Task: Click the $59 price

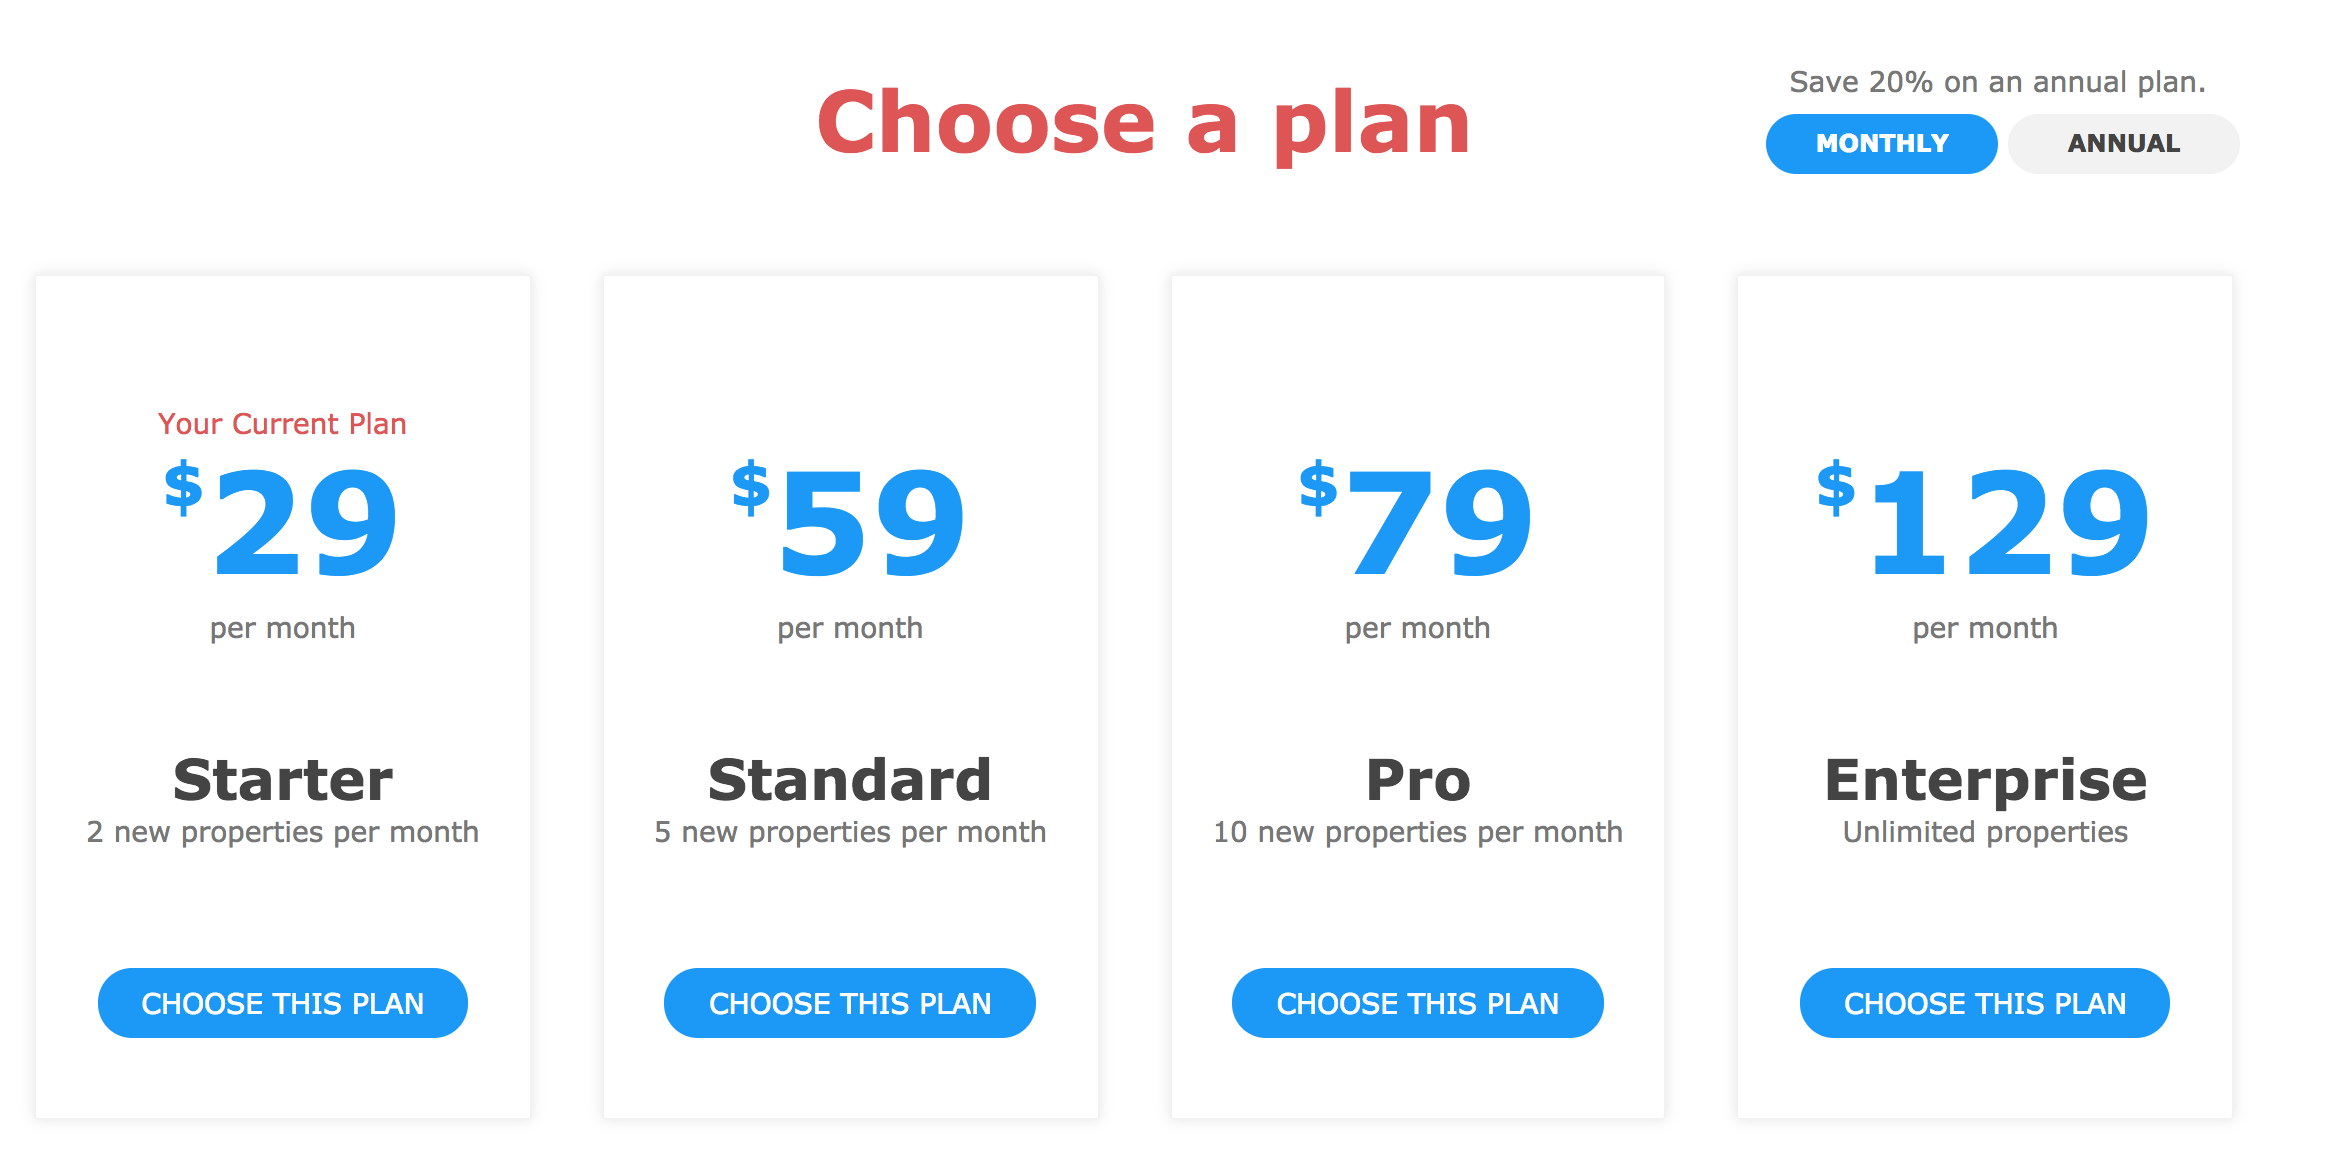Action: pyautogui.click(x=850, y=521)
